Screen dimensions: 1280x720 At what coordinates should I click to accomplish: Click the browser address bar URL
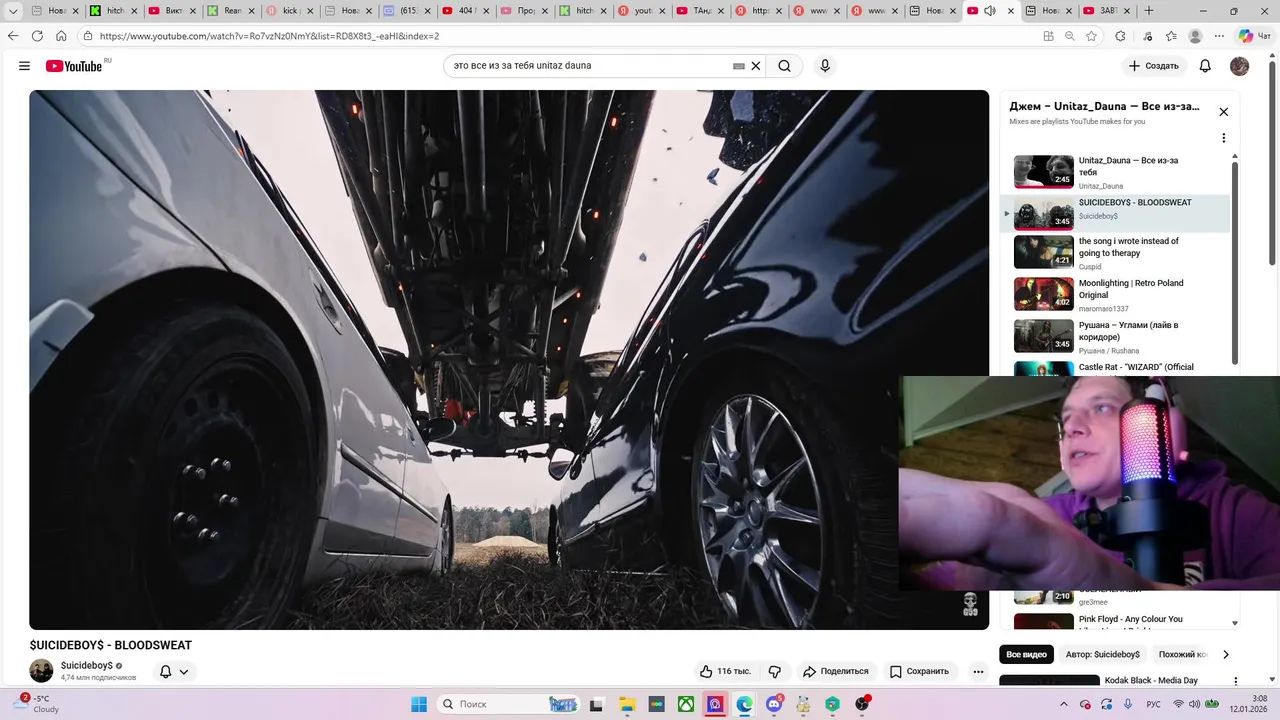[269, 36]
